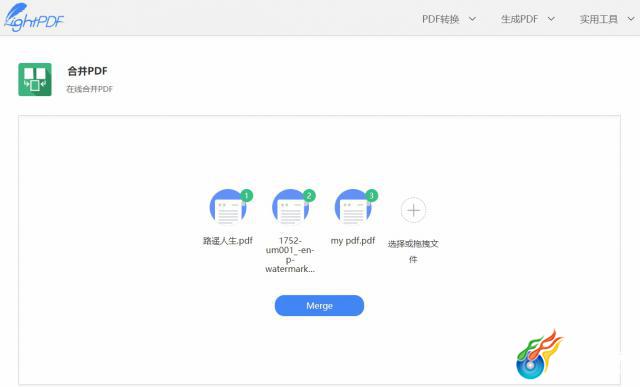
Task: Click the green badge numbered 1
Action: (247, 196)
